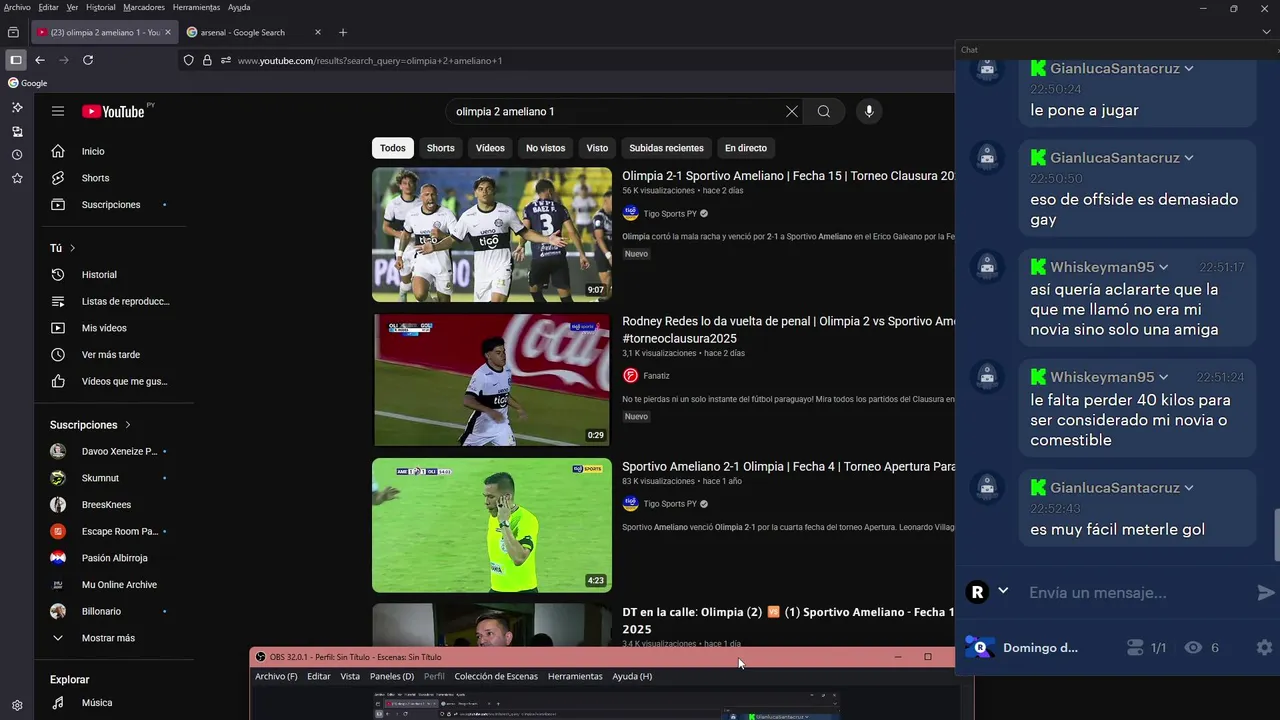Open Google bookmark in bookmarks bar
This screenshot has height=720, width=1280.
[27, 83]
